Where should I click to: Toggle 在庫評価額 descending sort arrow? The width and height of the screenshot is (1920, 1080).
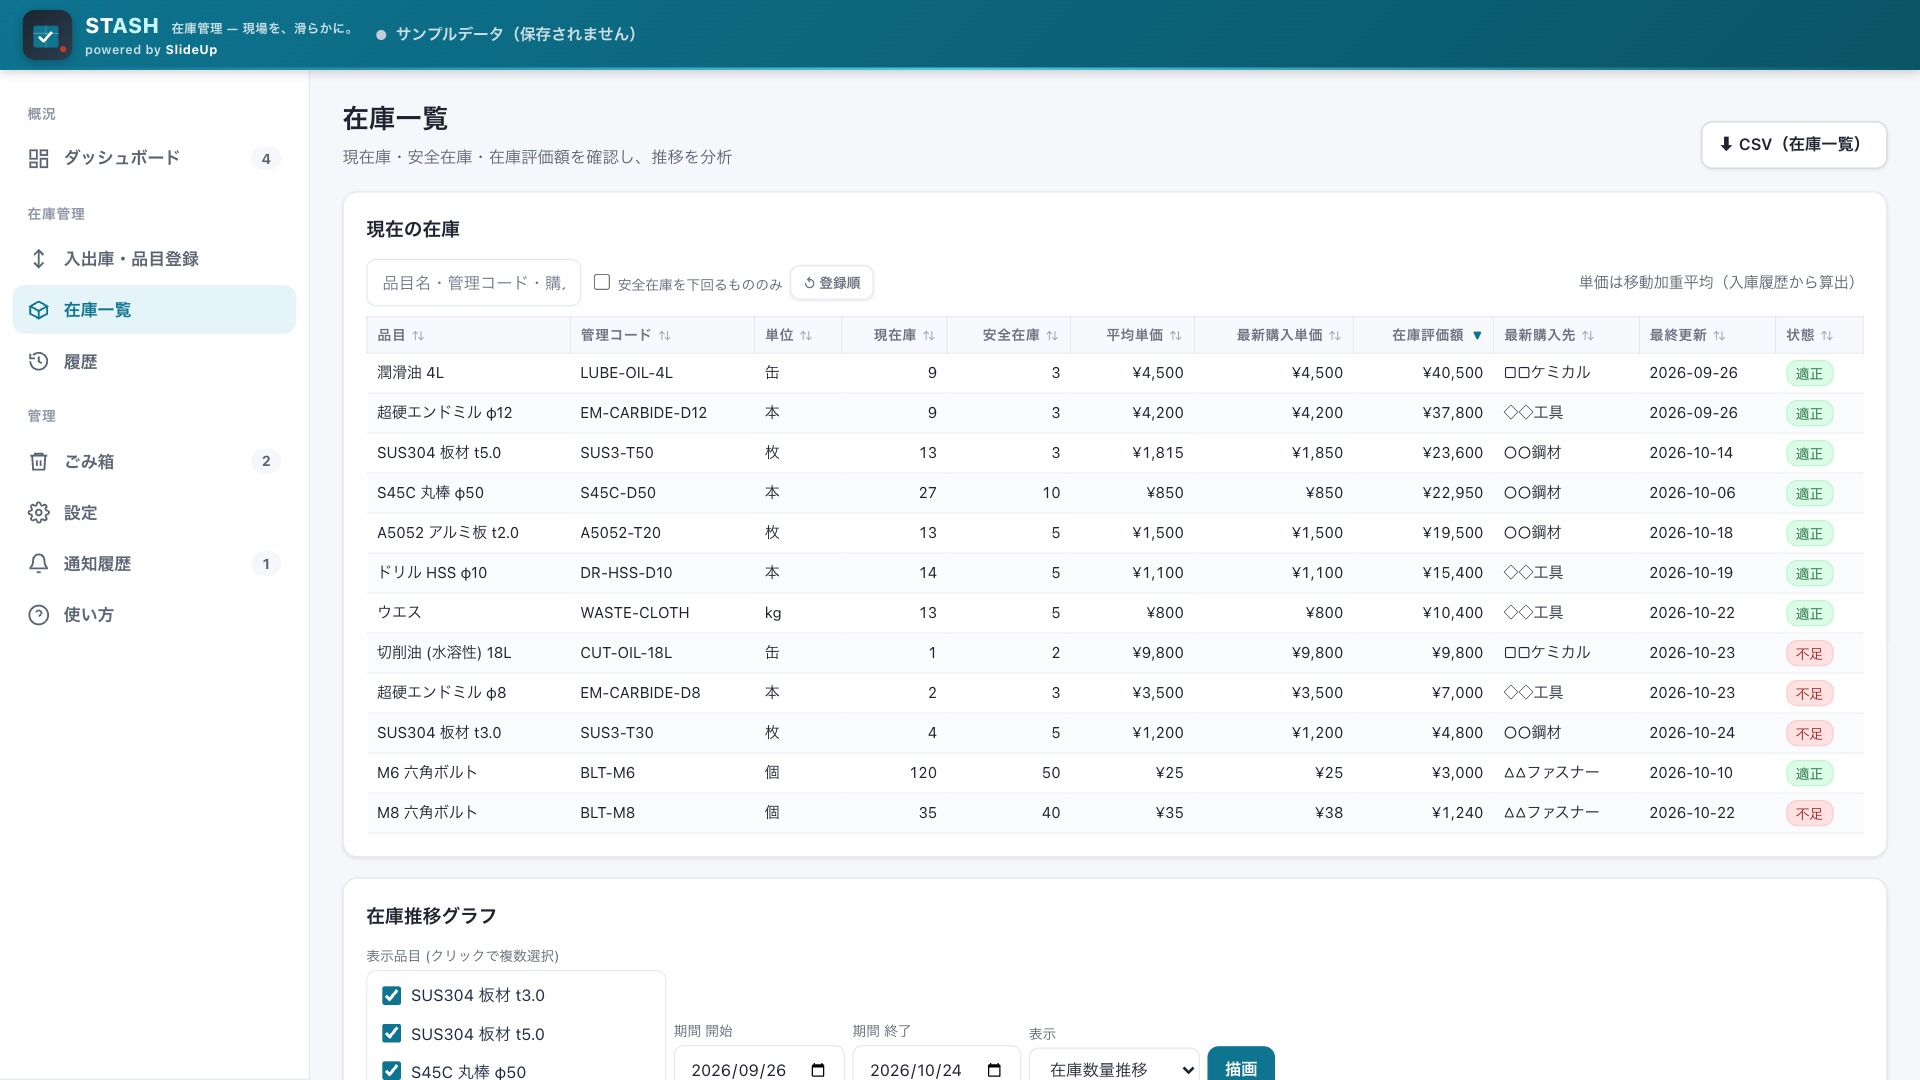1477,336
